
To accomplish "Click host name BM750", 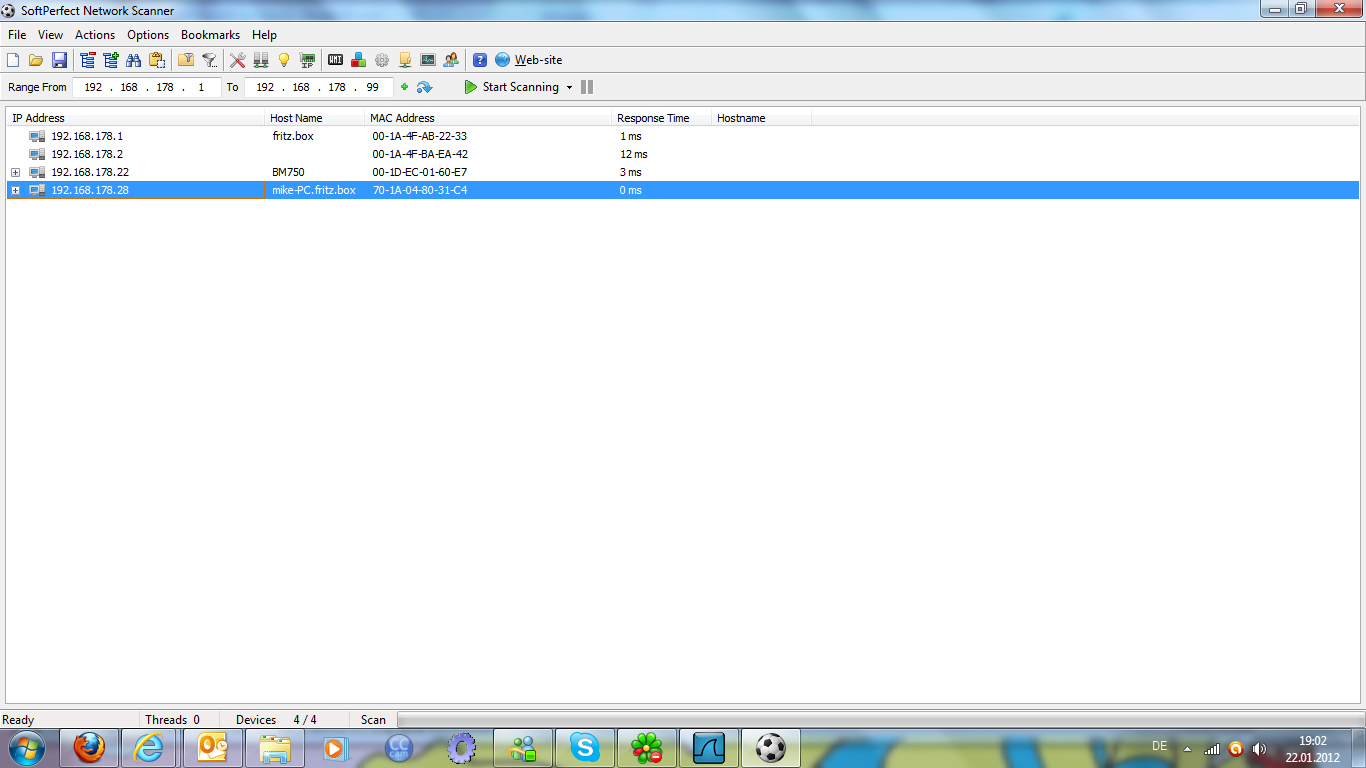I will (288, 173).
